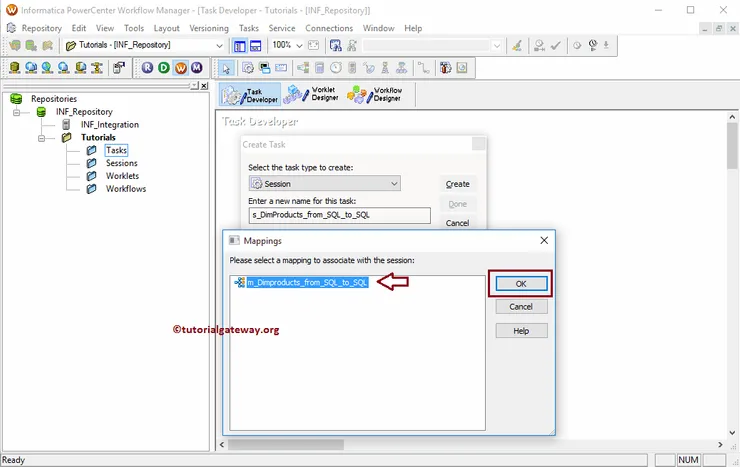The width and height of the screenshot is (740, 467).
Task: Open the View menu
Action: (x=105, y=28)
